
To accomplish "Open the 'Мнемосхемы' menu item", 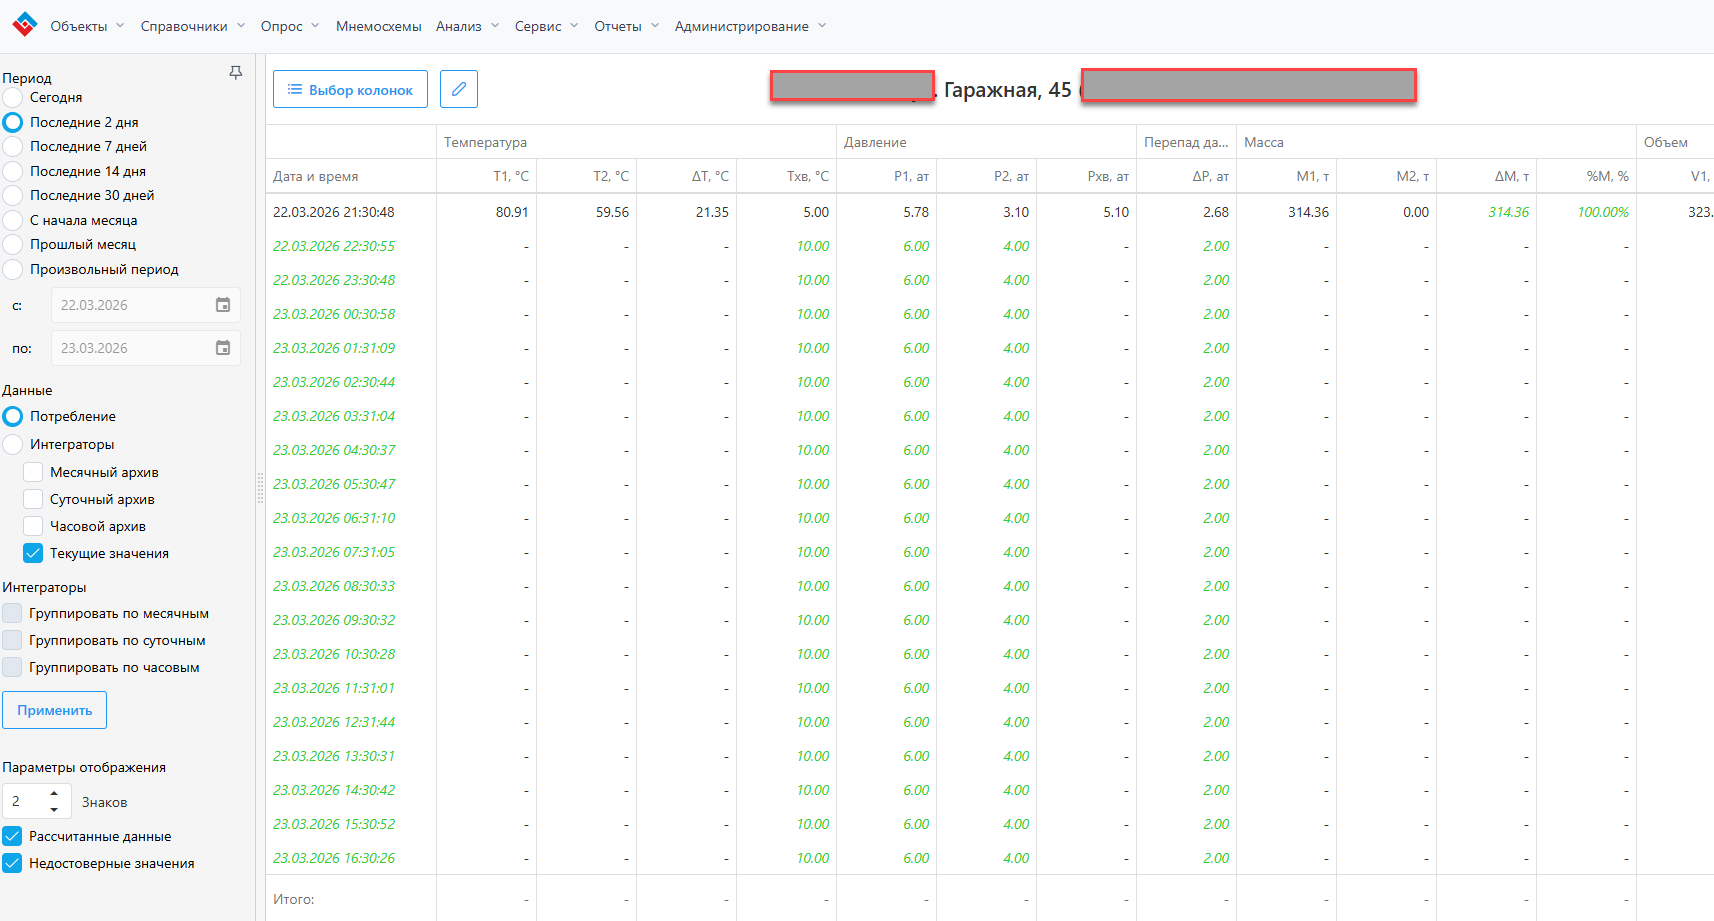I will click(x=378, y=26).
